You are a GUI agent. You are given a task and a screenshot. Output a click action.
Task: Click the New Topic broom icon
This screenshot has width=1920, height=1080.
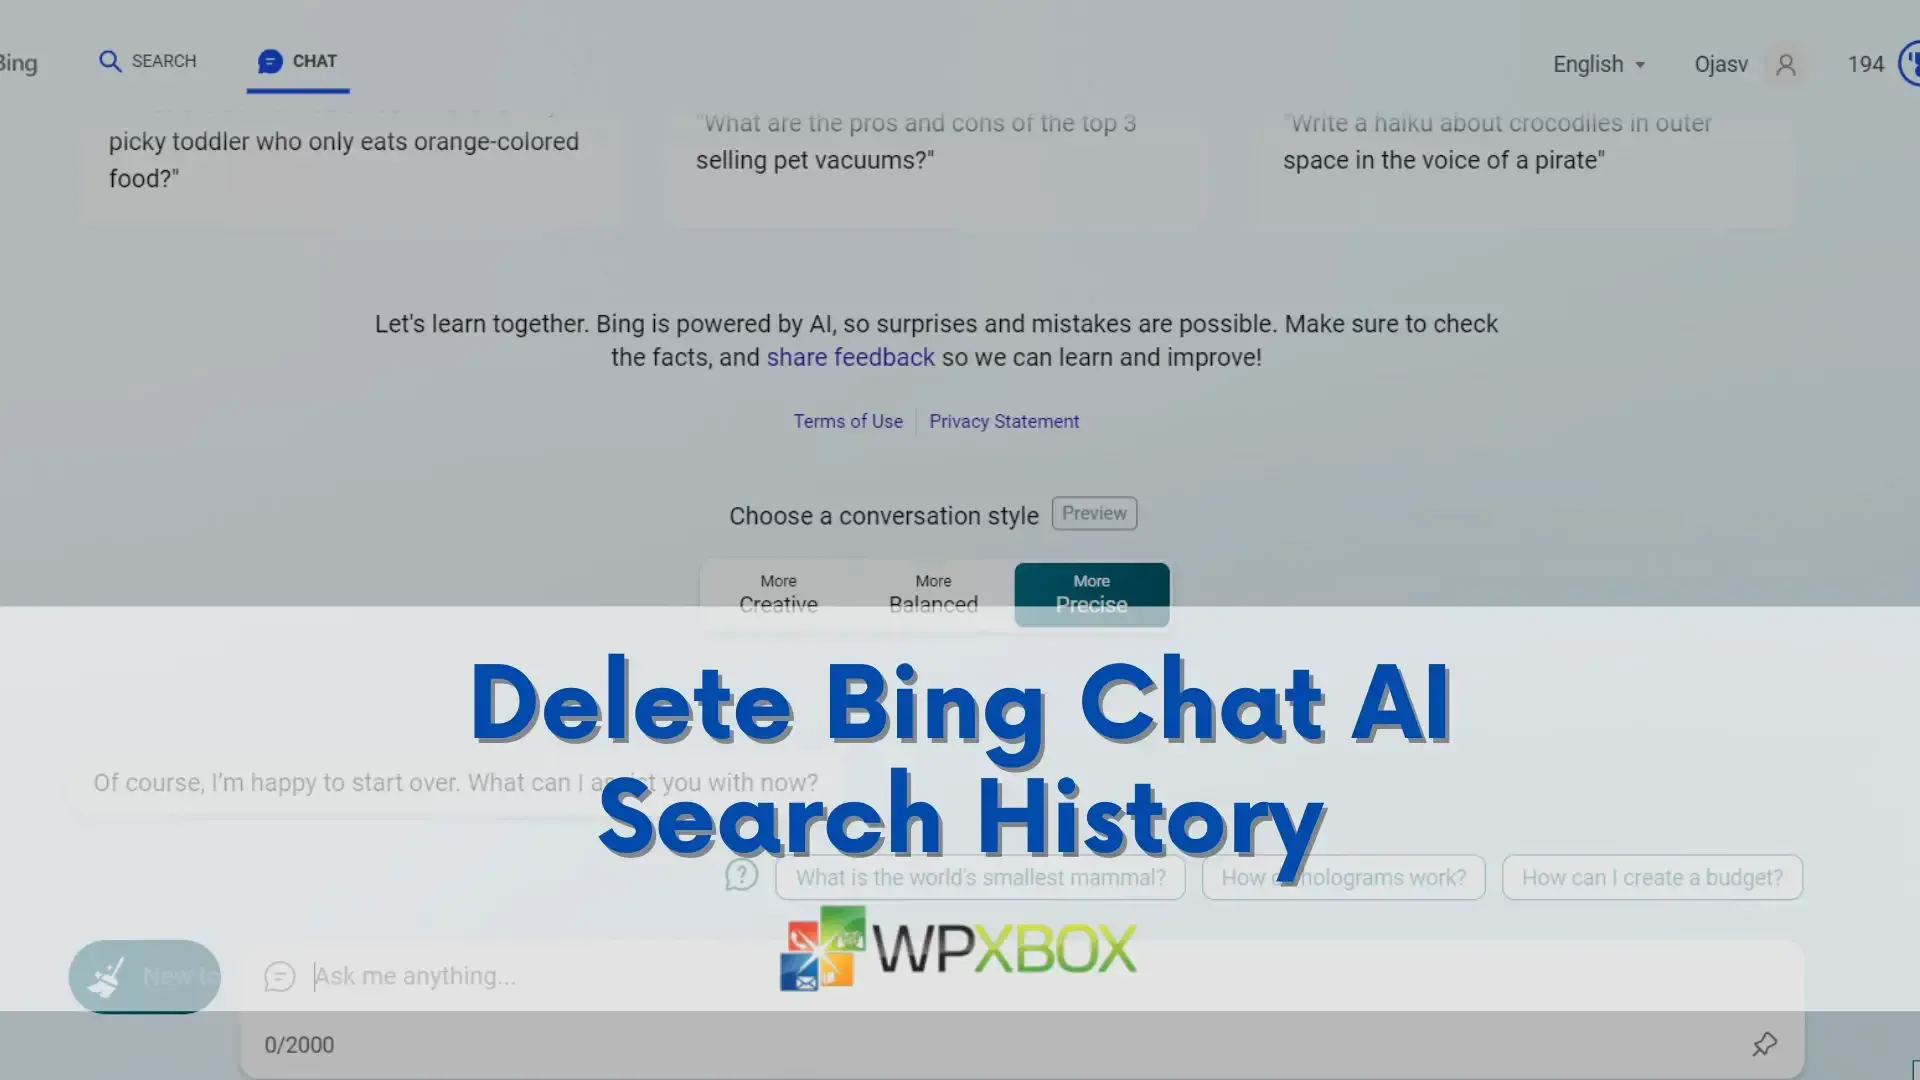pos(107,976)
